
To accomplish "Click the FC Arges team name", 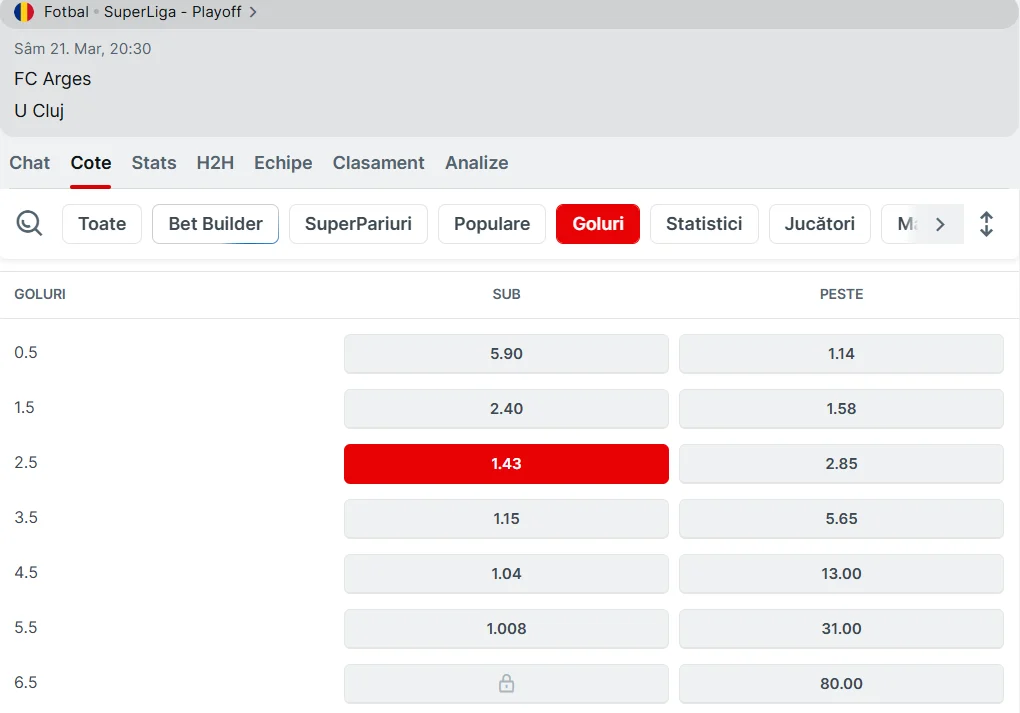I will pyautogui.click(x=53, y=79).
